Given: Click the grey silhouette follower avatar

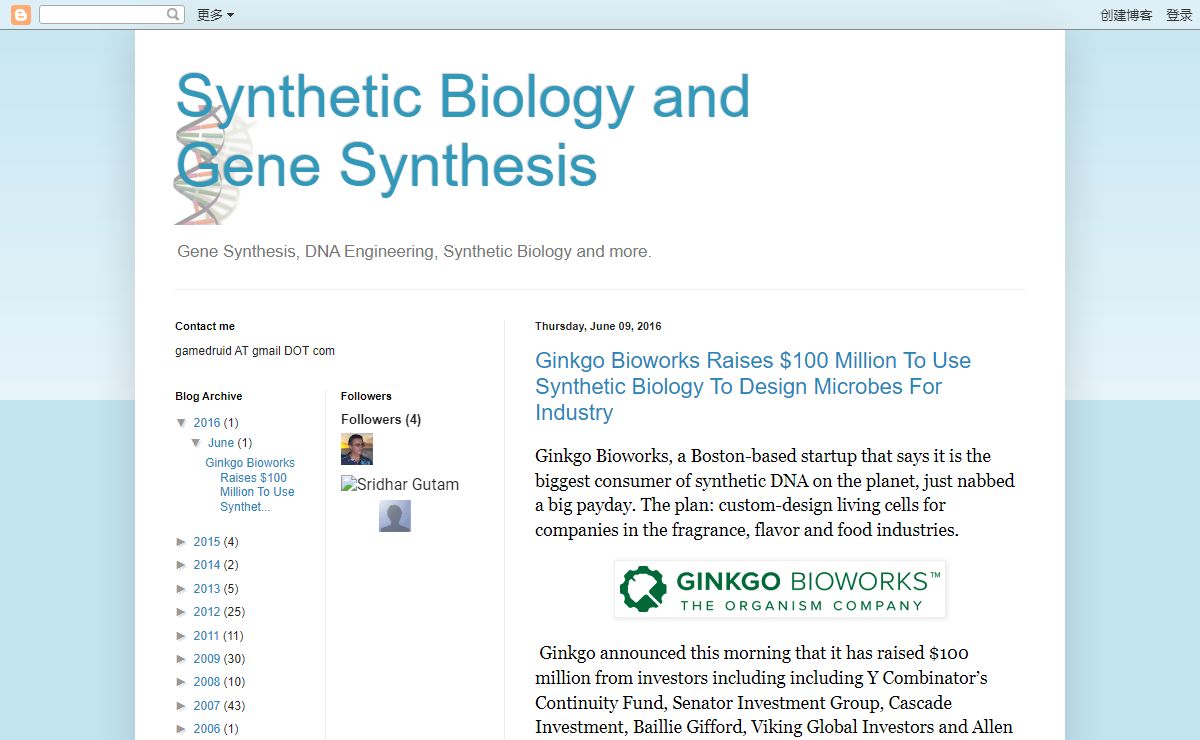Looking at the screenshot, I should [395, 516].
